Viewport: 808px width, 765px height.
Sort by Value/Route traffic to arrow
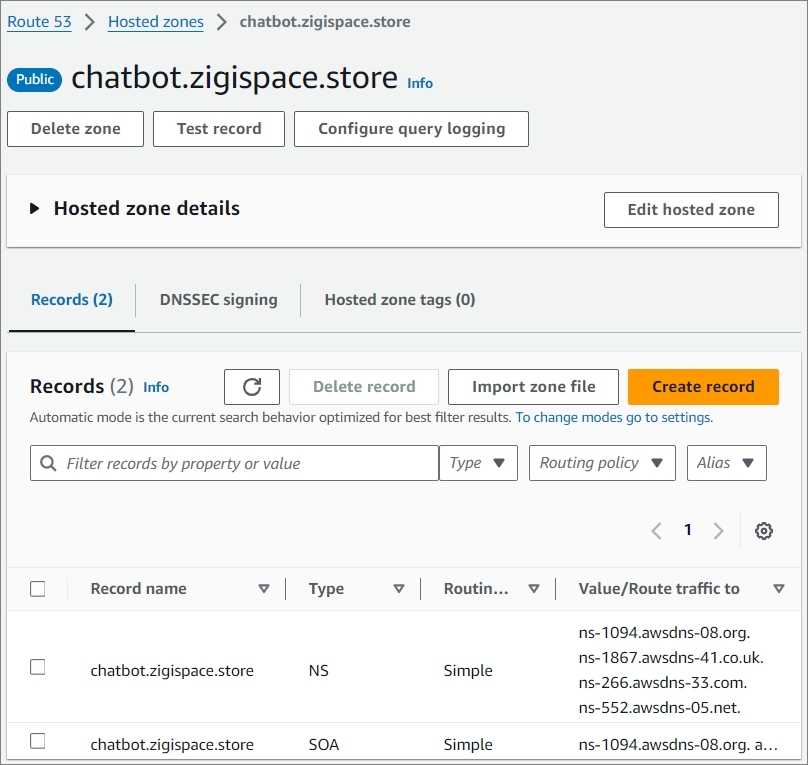[x=779, y=588]
